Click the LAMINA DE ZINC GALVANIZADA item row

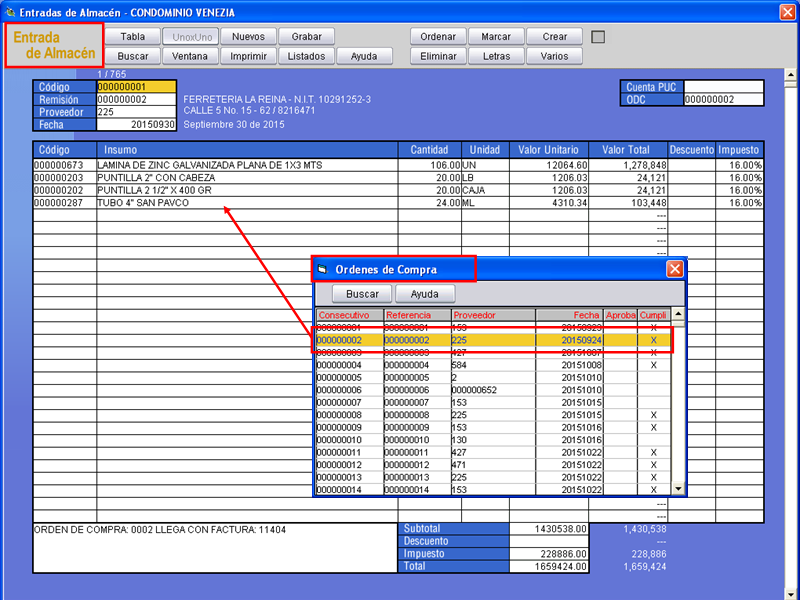pos(398,165)
